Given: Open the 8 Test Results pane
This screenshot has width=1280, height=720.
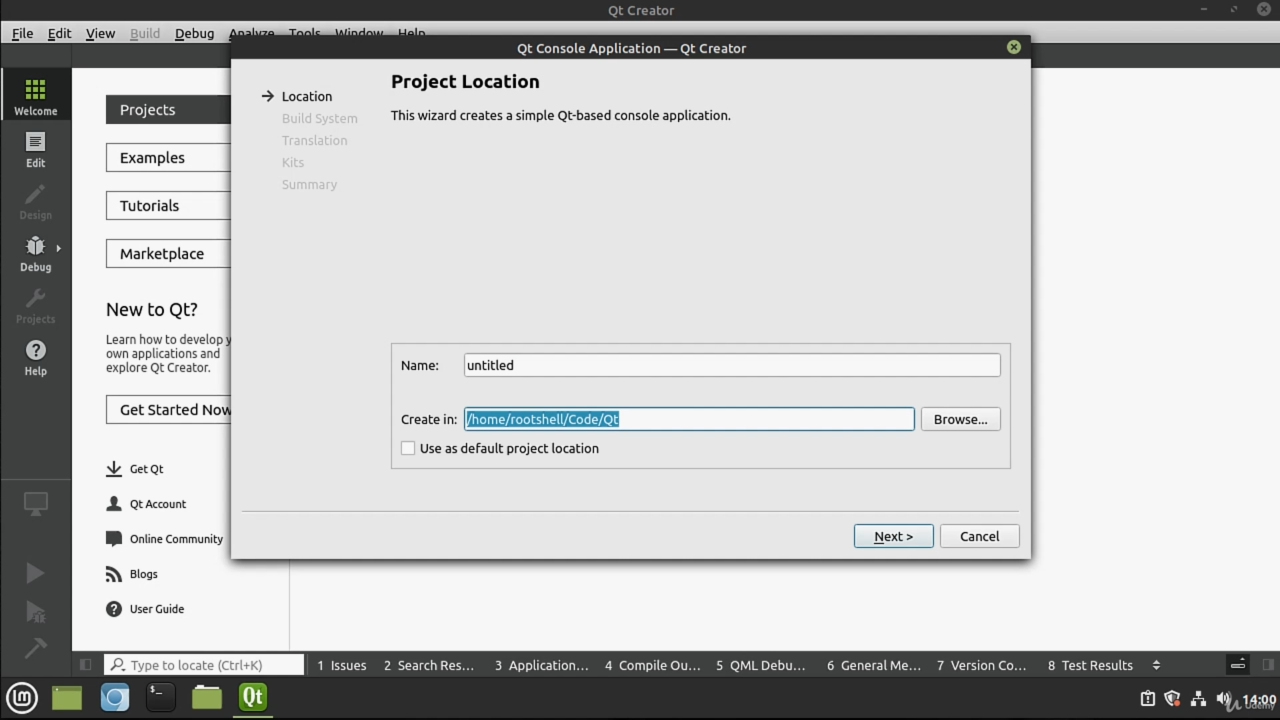Looking at the screenshot, I should point(1090,665).
